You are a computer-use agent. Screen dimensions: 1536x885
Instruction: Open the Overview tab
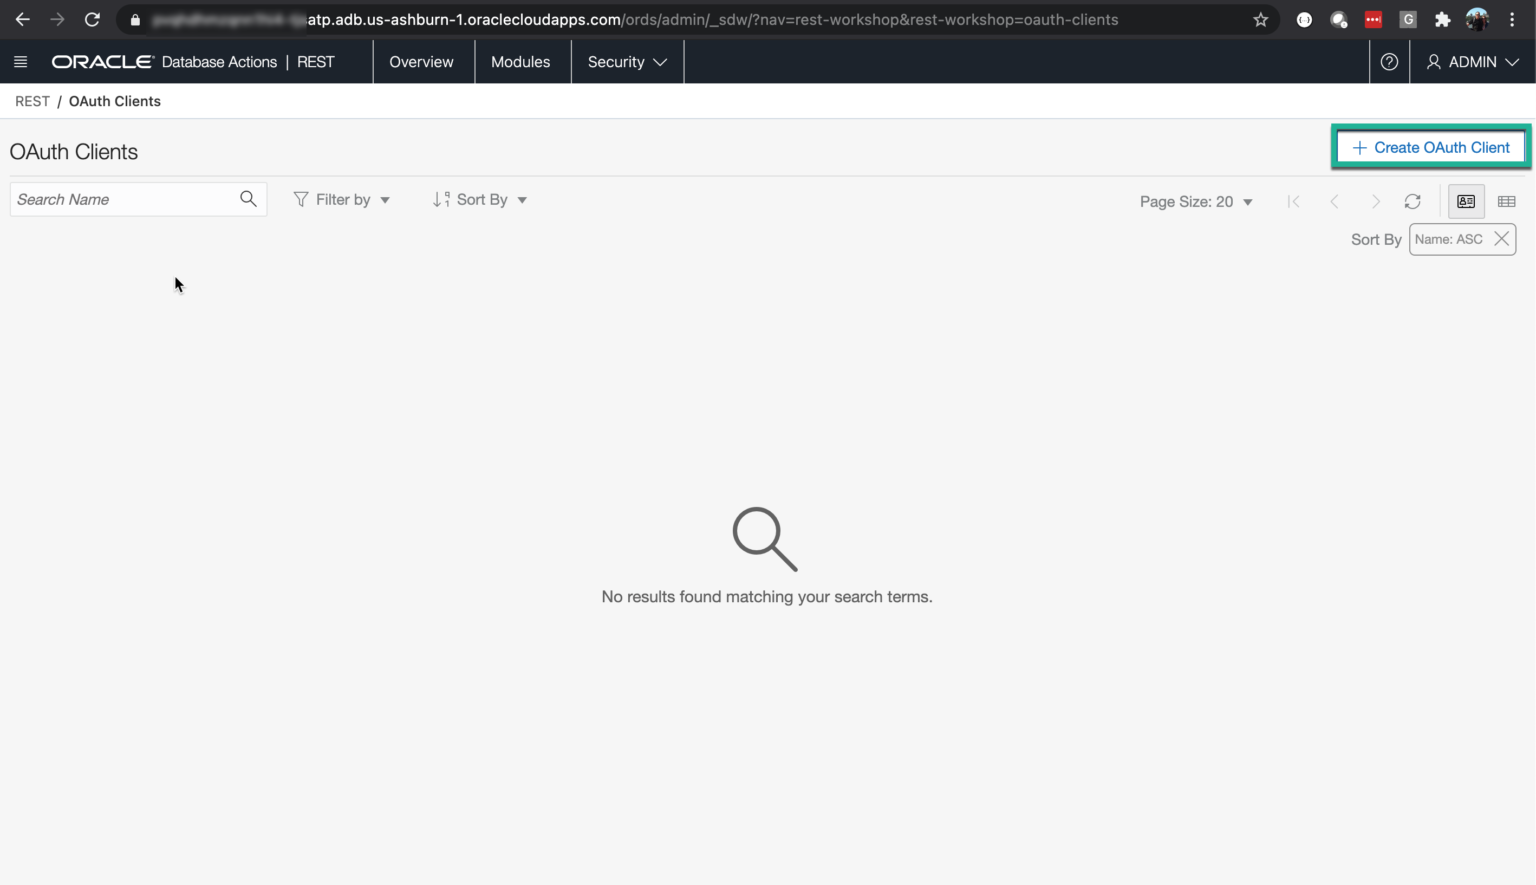421,62
